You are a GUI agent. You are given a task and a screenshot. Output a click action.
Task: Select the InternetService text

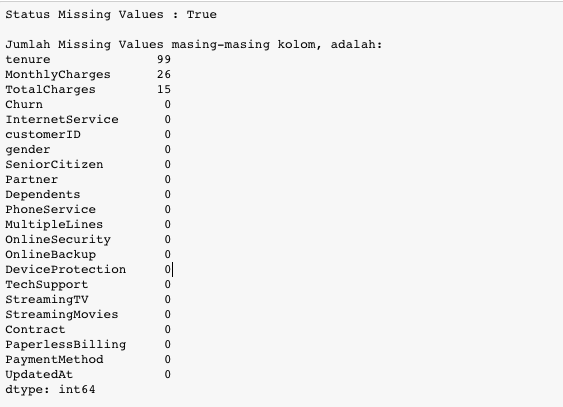click(62, 120)
